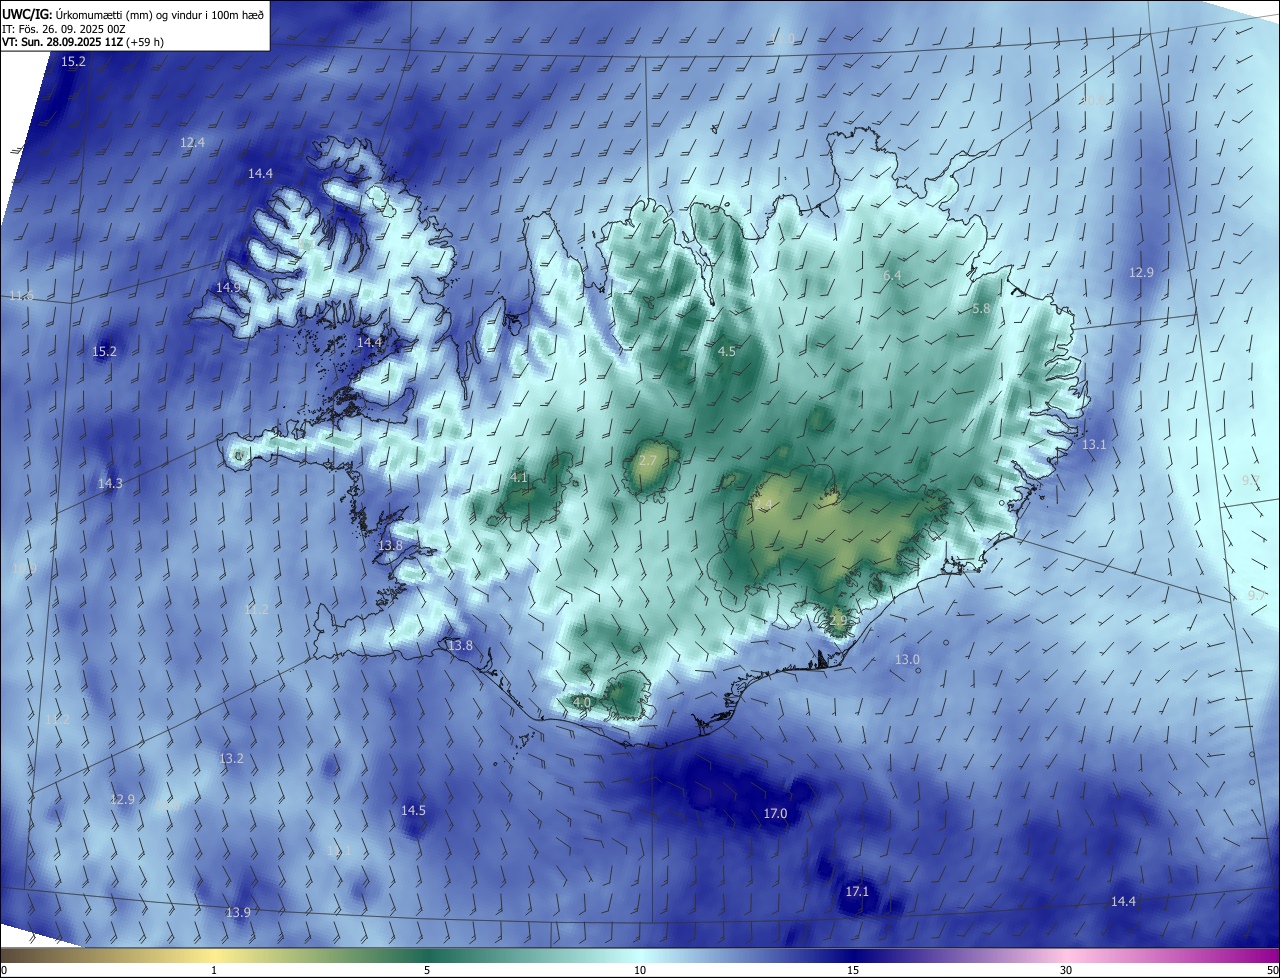Select the 14.5 value label
Image resolution: width=1280 pixels, height=978 pixels.
coord(413,811)
